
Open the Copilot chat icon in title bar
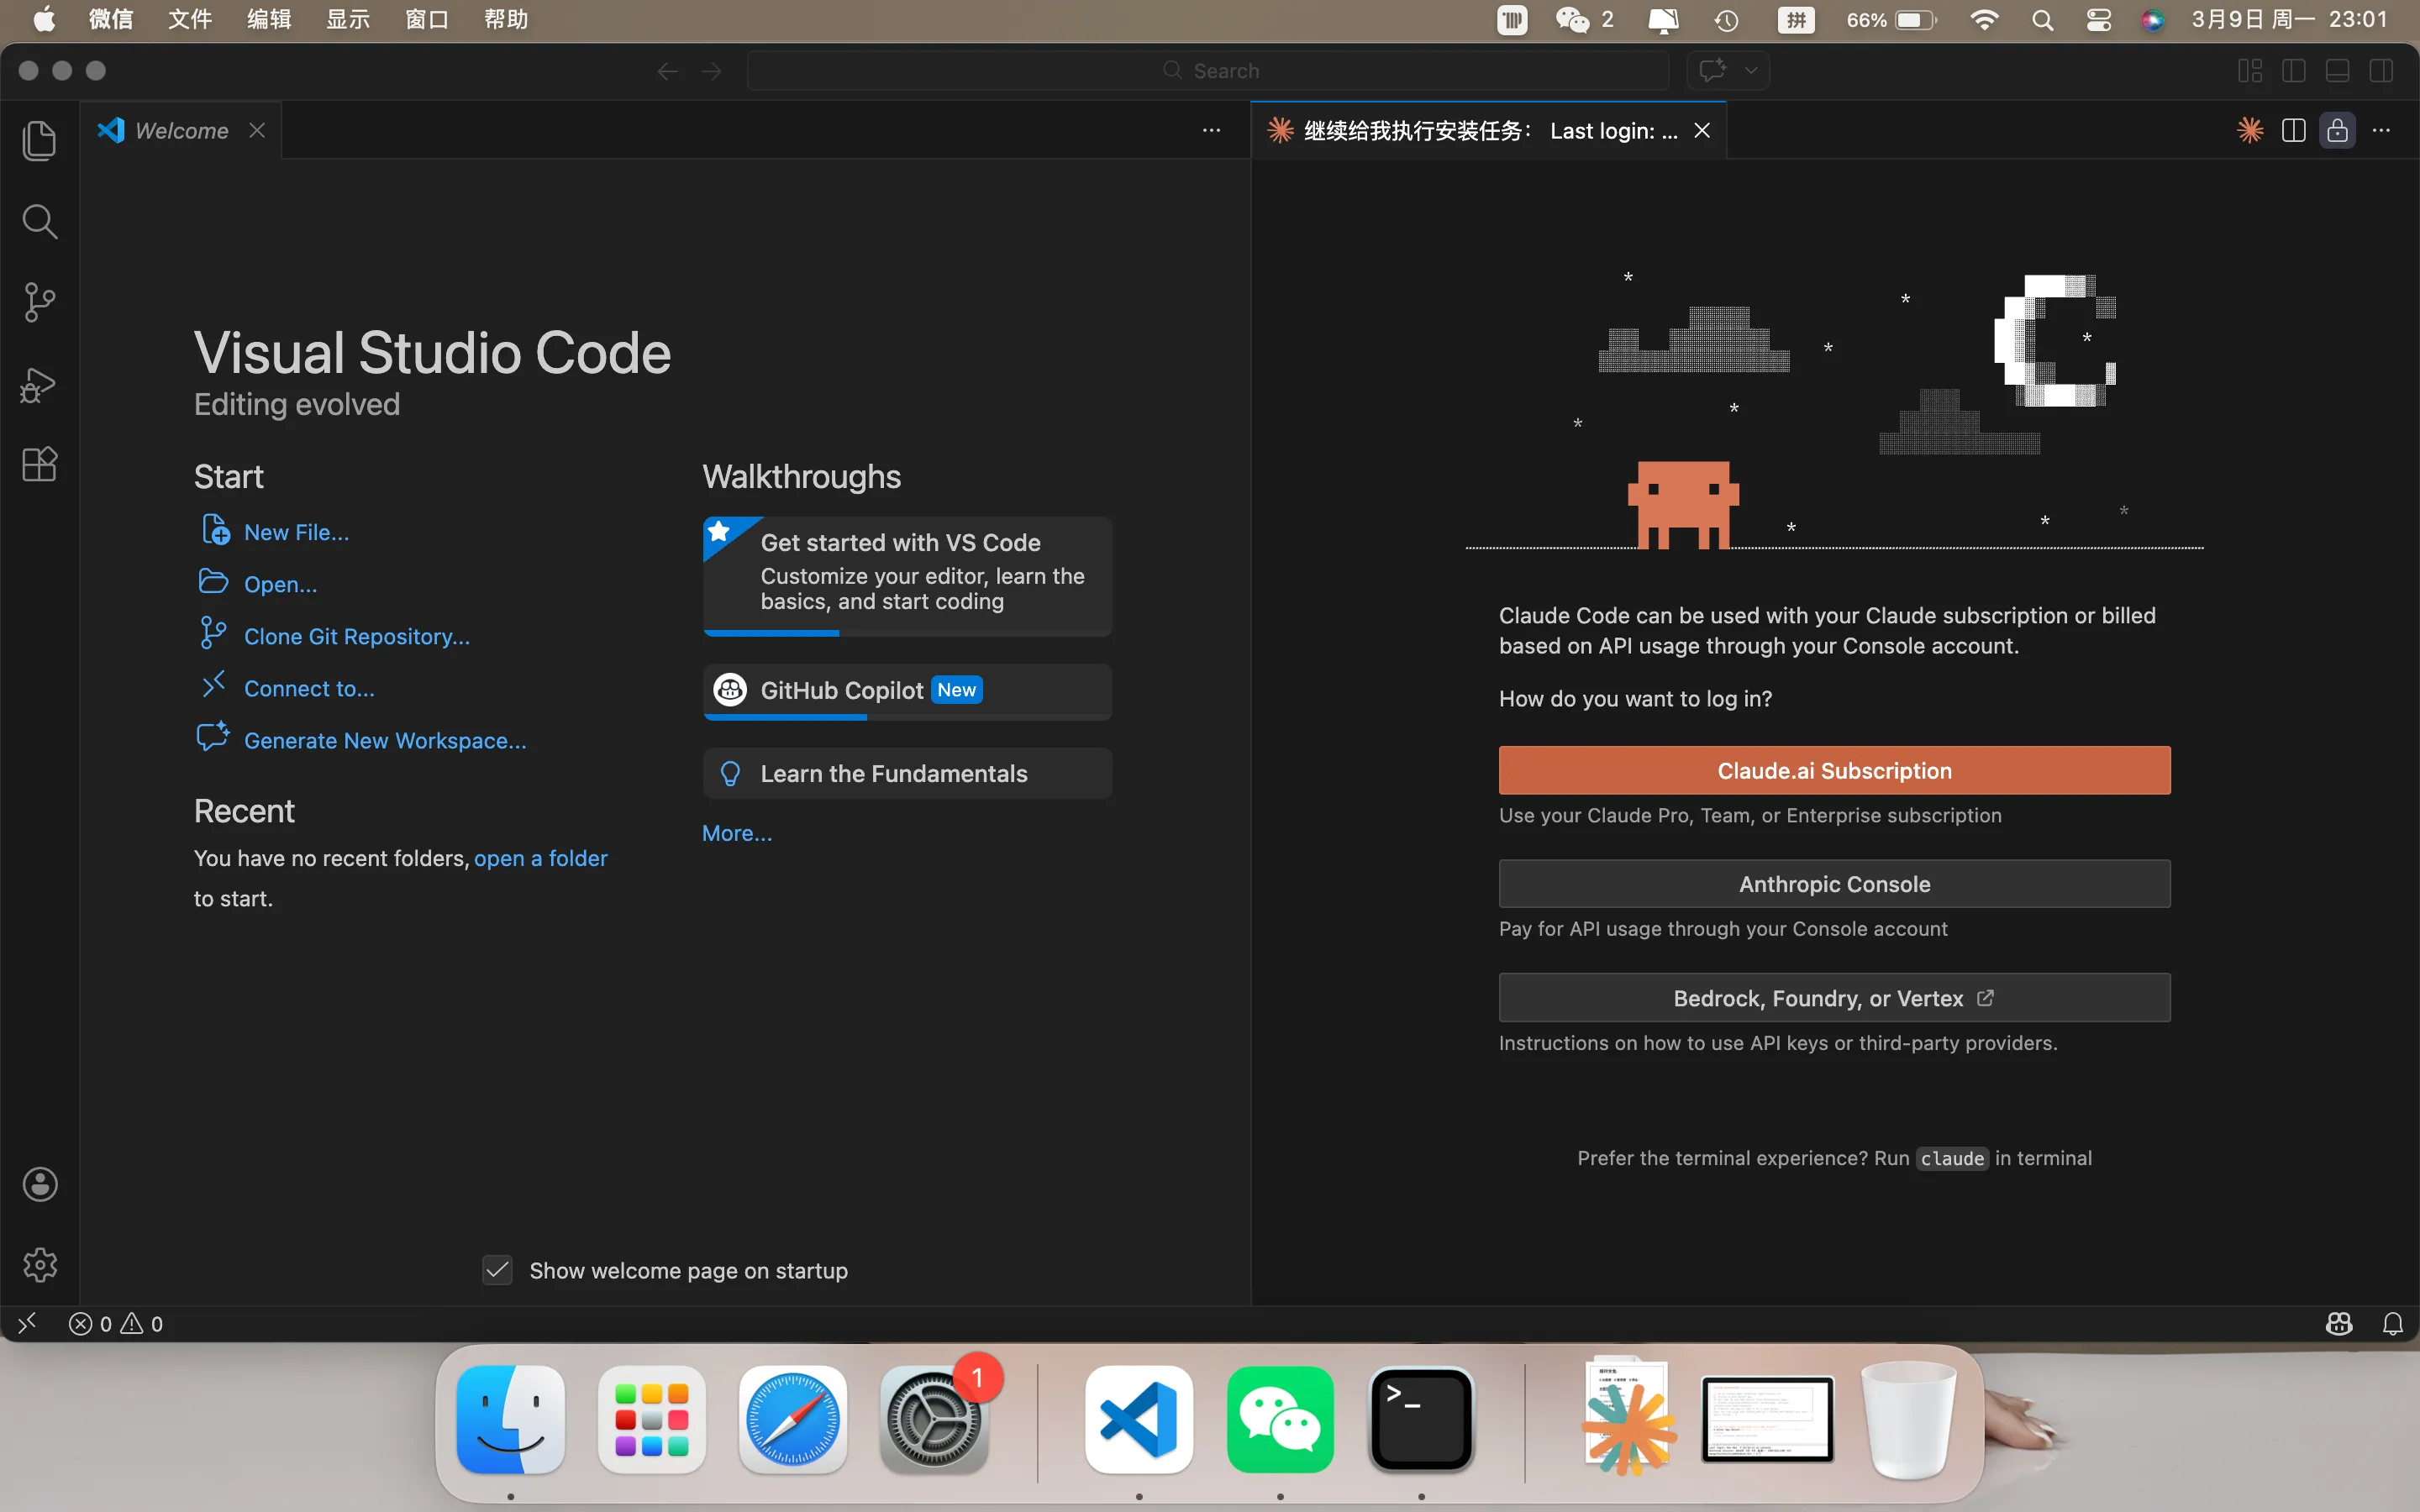[x=1712, y=70]
